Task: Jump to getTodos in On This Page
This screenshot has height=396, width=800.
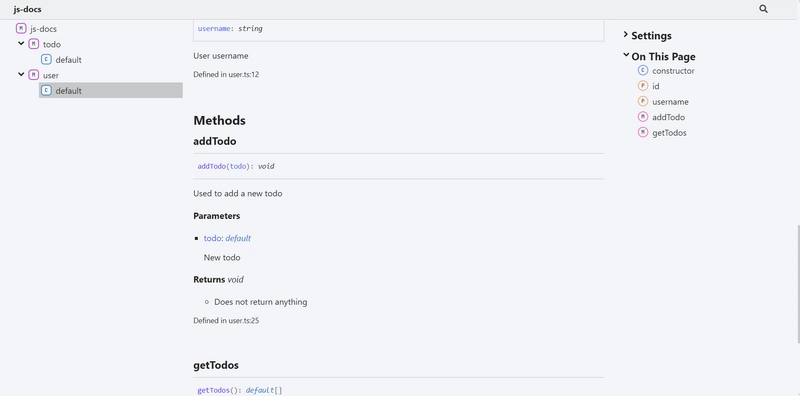Action: pos(669,133)
